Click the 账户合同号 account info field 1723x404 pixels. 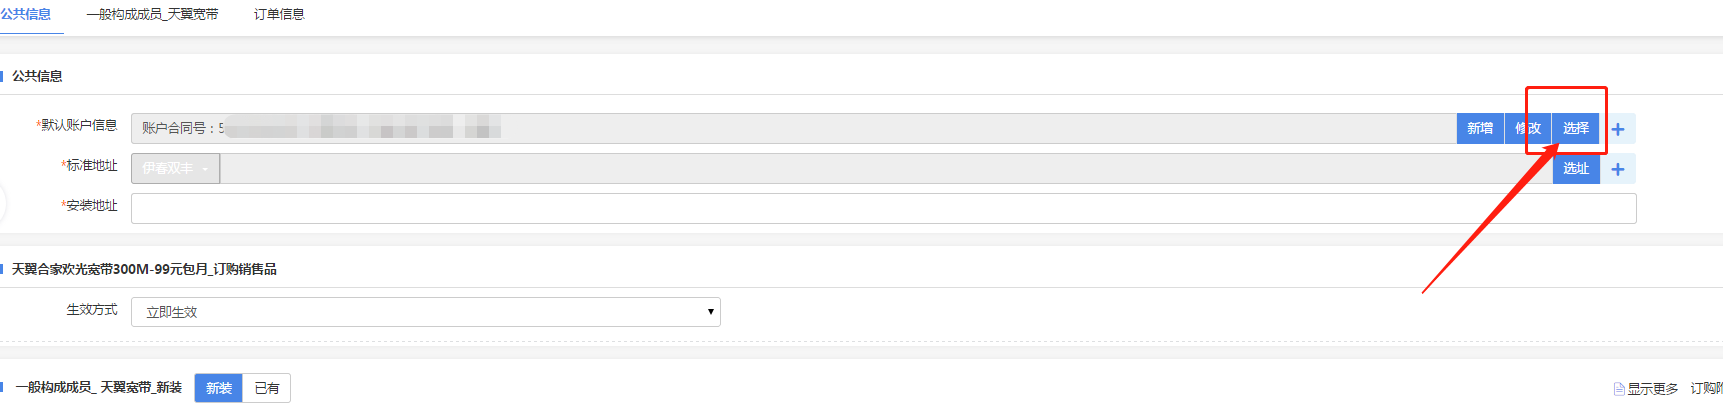(794, 128)
